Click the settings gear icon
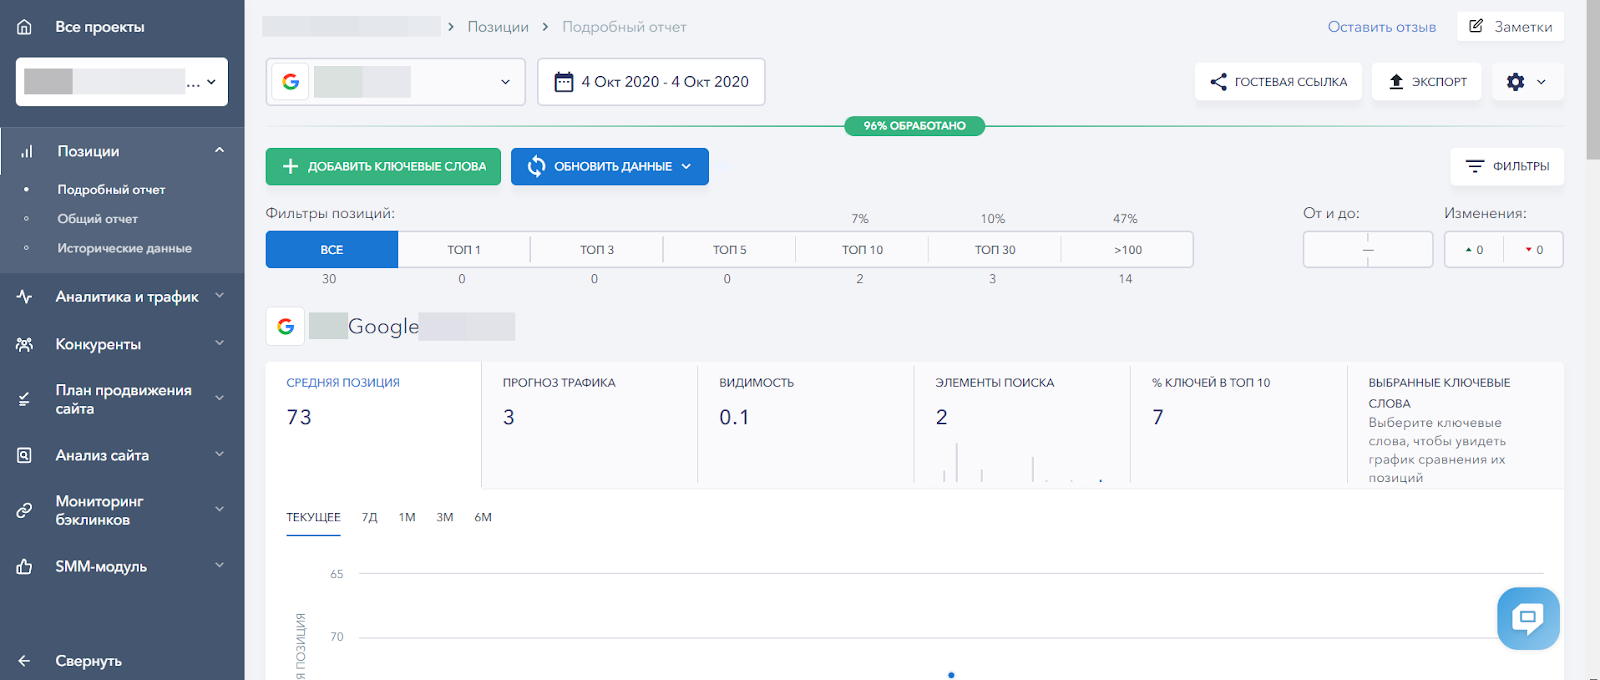 pyautogui.click(x=1515, y=82)
